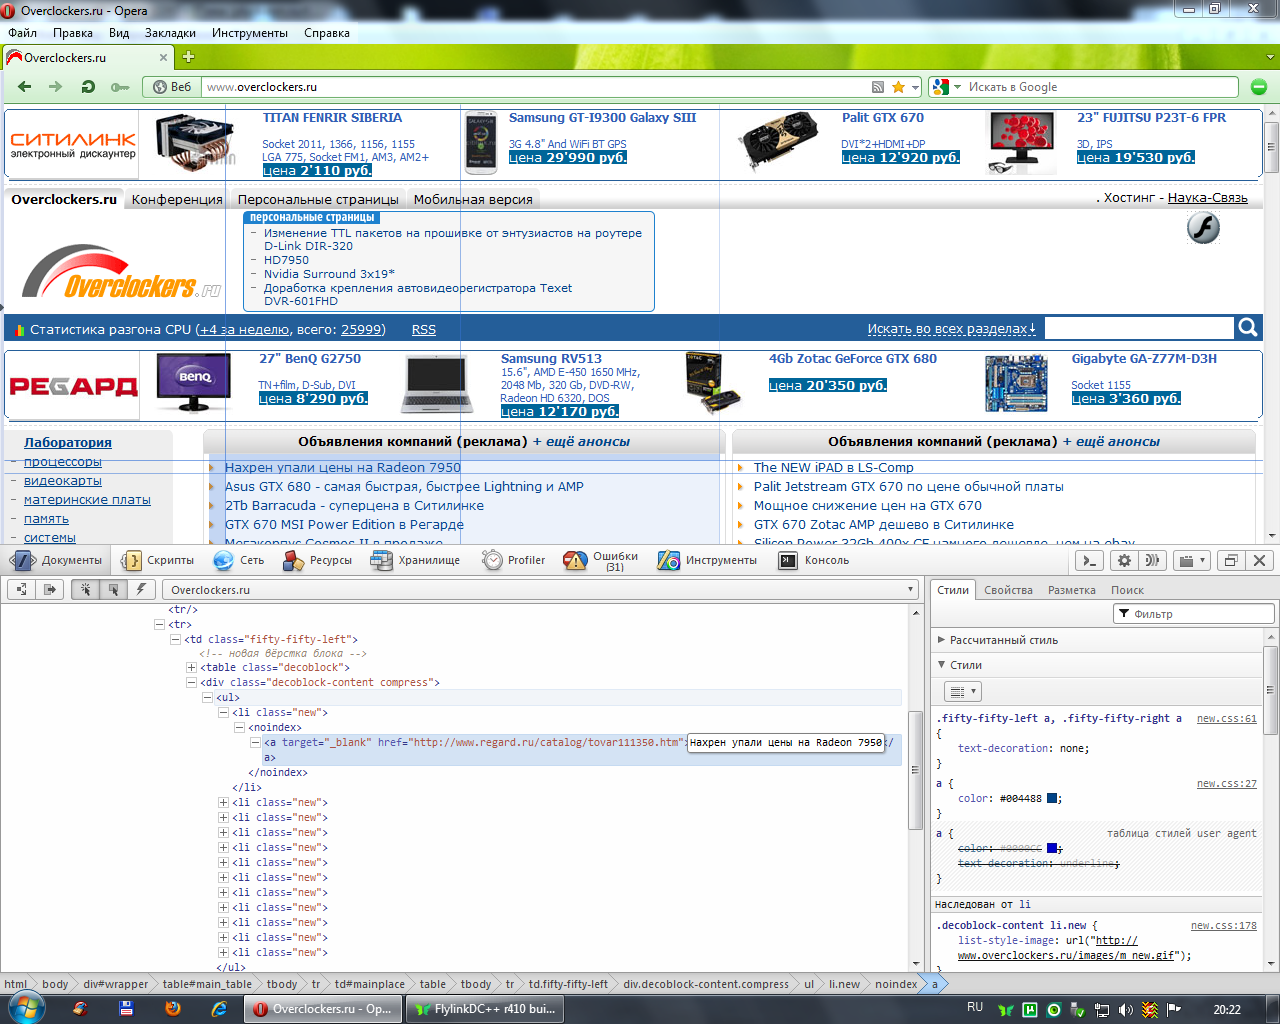Open the Errors (Ошибки) panel

(602, 560)
